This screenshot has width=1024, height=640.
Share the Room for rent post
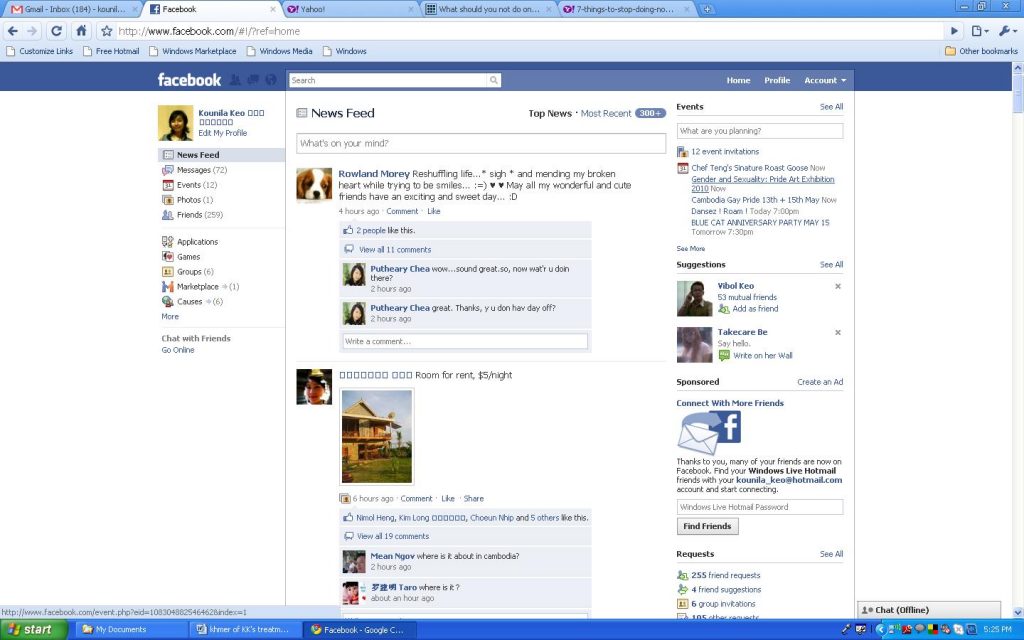tap(473, 498)
